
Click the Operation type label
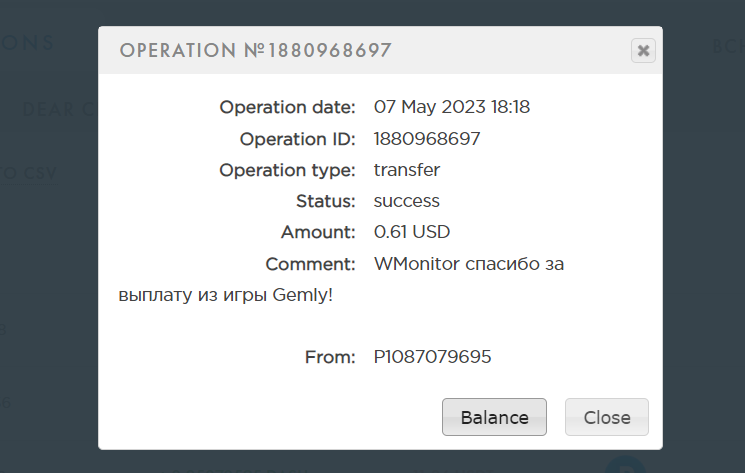pos(287,170)
